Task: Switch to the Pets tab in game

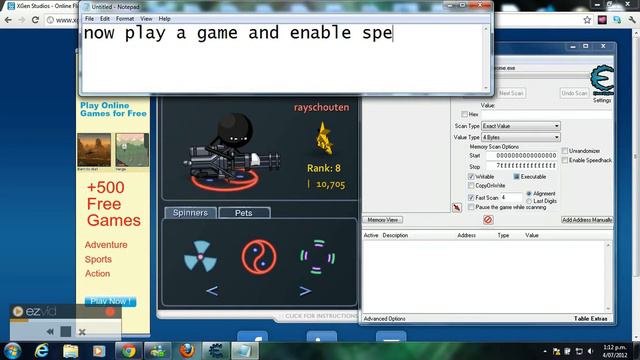Action: click(x=244, y=213)
